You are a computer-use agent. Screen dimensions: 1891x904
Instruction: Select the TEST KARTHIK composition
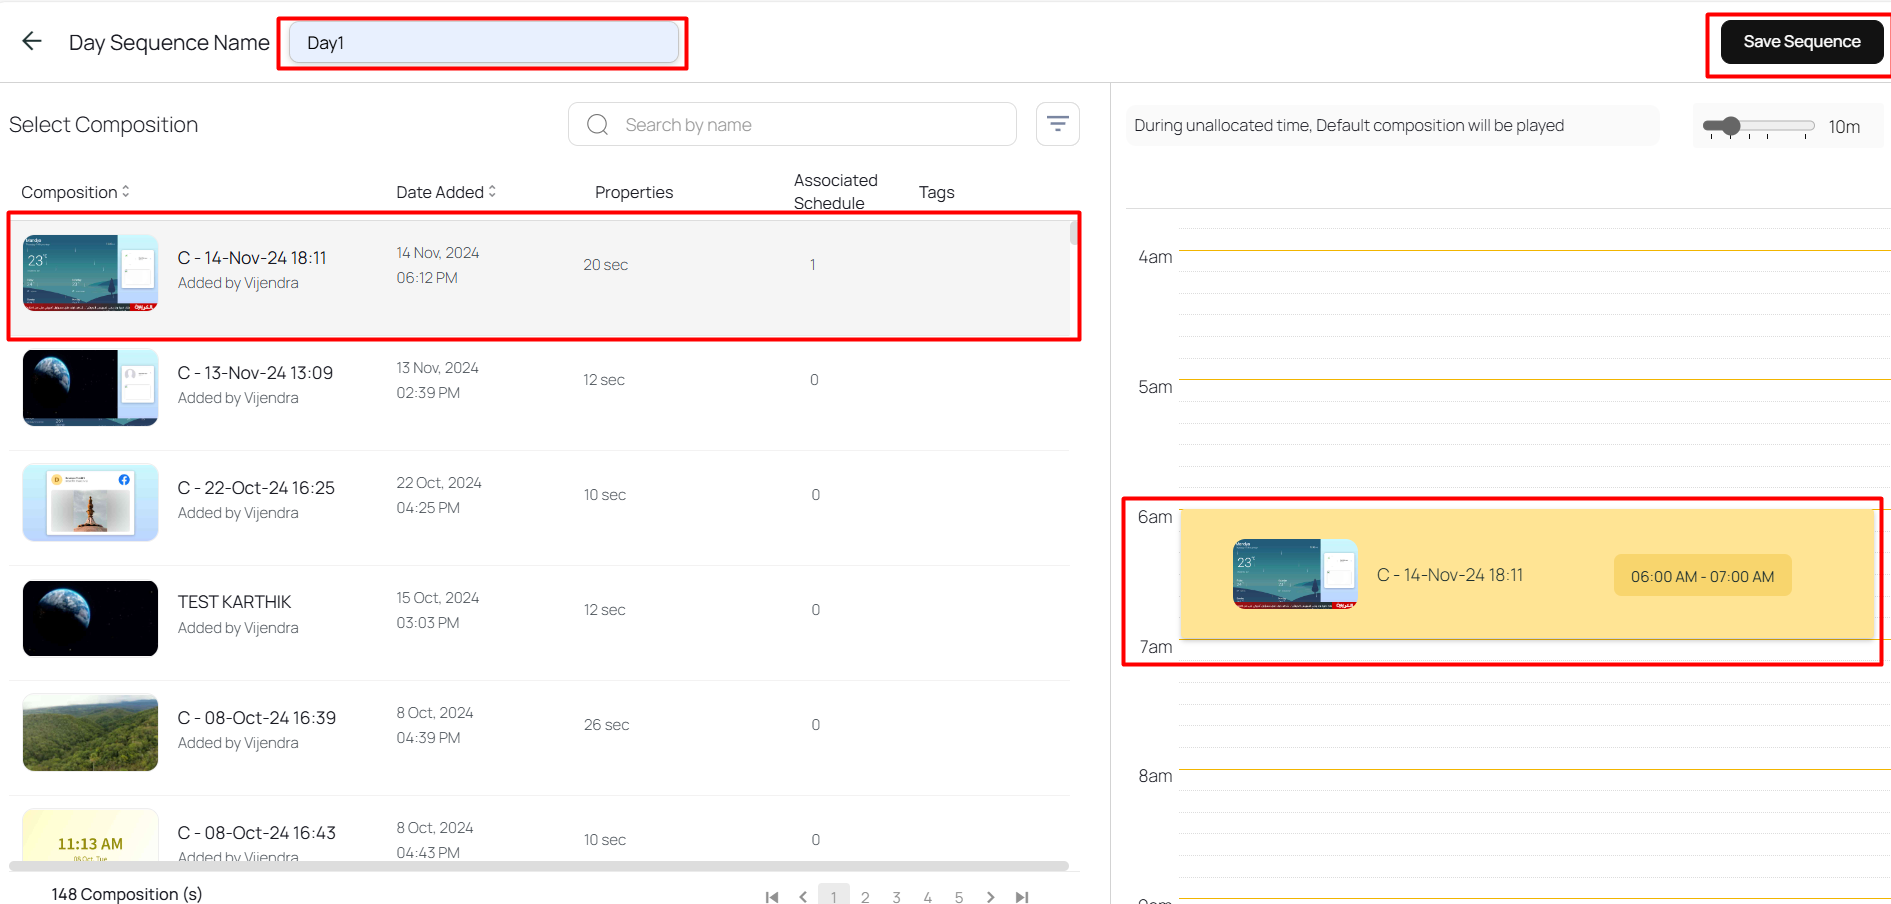coord(235,602)
